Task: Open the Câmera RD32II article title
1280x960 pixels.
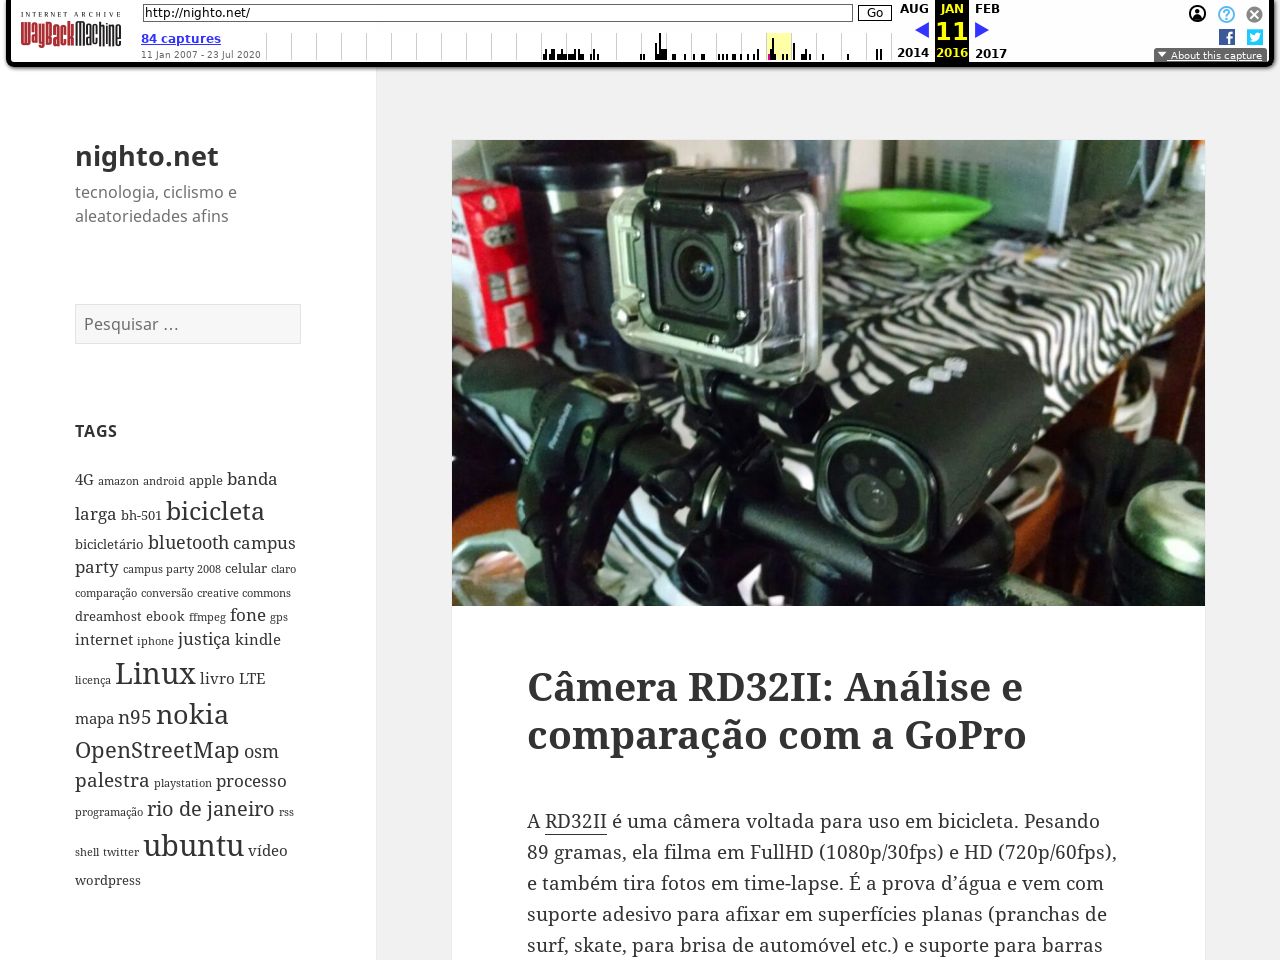Action: [776, 711]
